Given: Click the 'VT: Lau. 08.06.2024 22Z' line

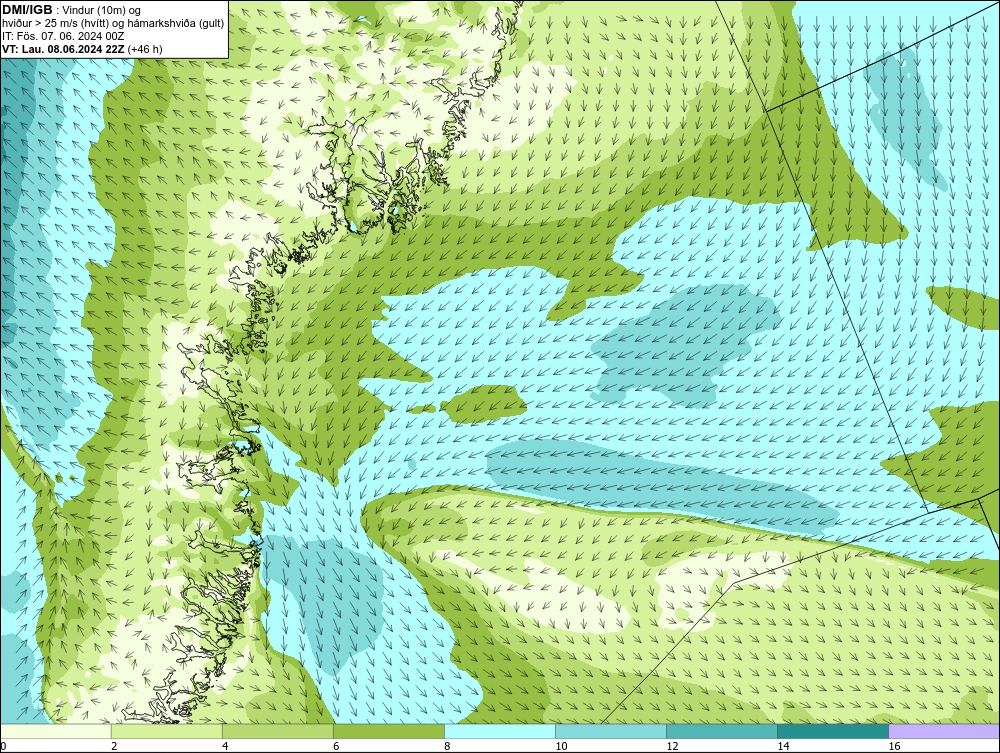Looking at the screenshot, I should (82, 49).
